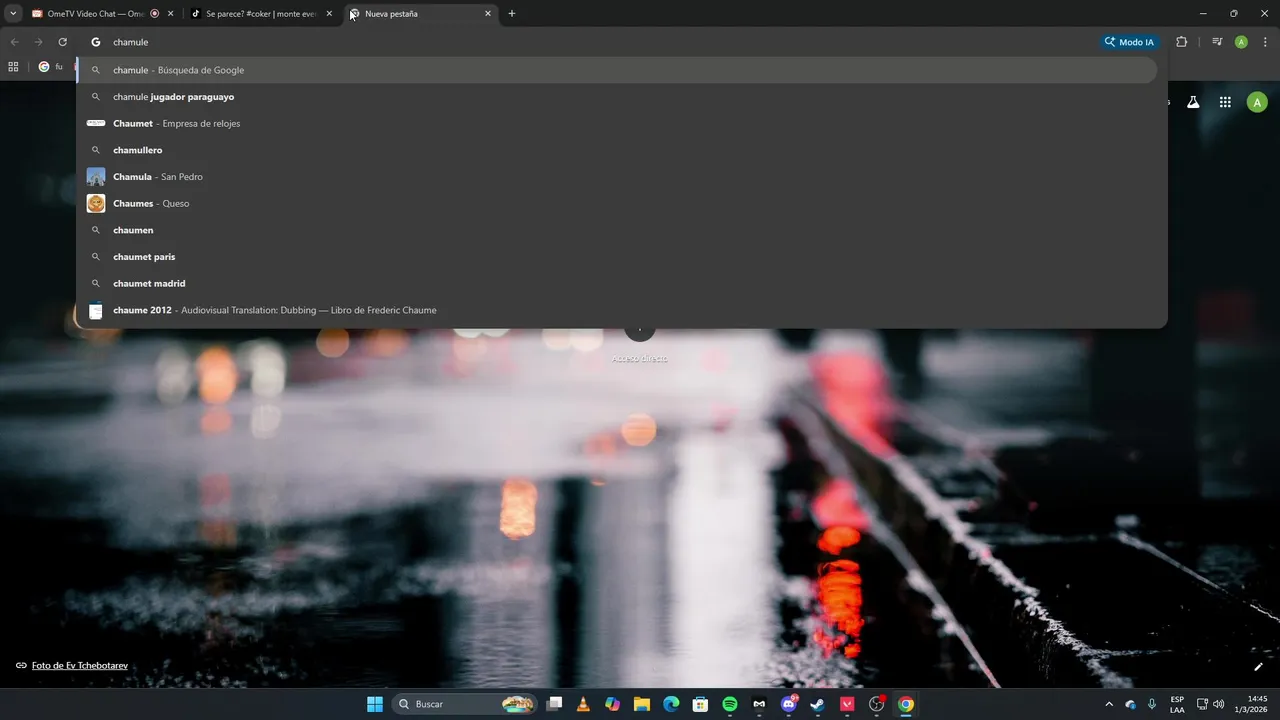Open Steam from the taskbar
The height and width of the screenshot is (720, 1280).
818,704
